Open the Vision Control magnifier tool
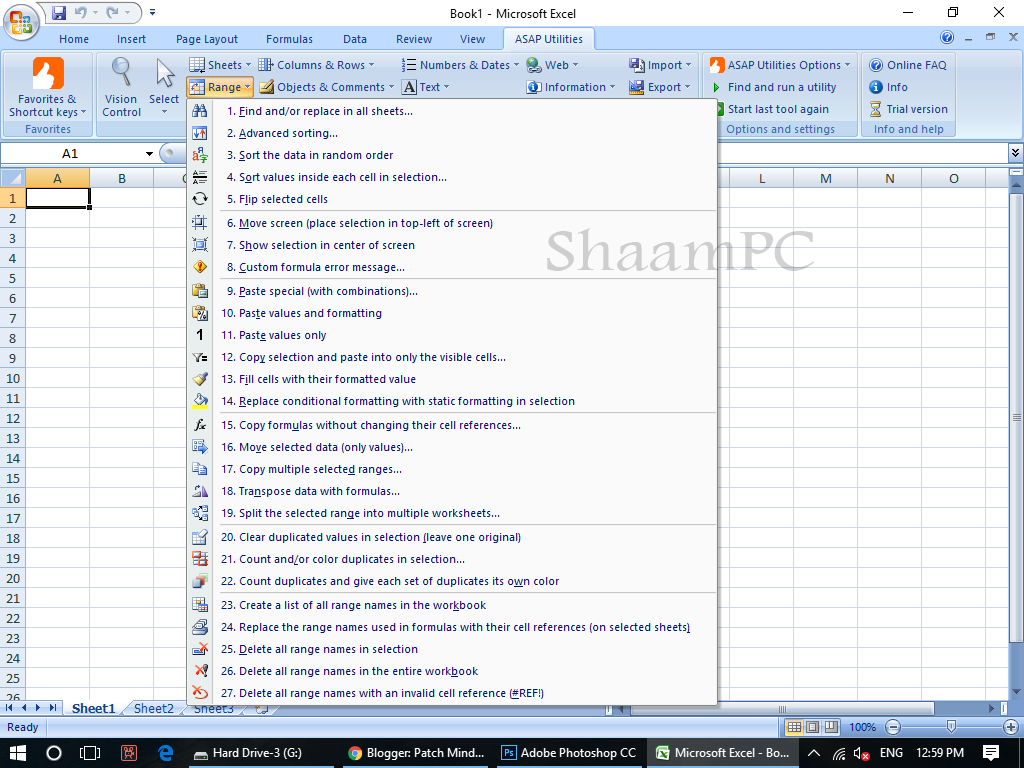Screen dimensions: 1024x768 pos(121,87)
